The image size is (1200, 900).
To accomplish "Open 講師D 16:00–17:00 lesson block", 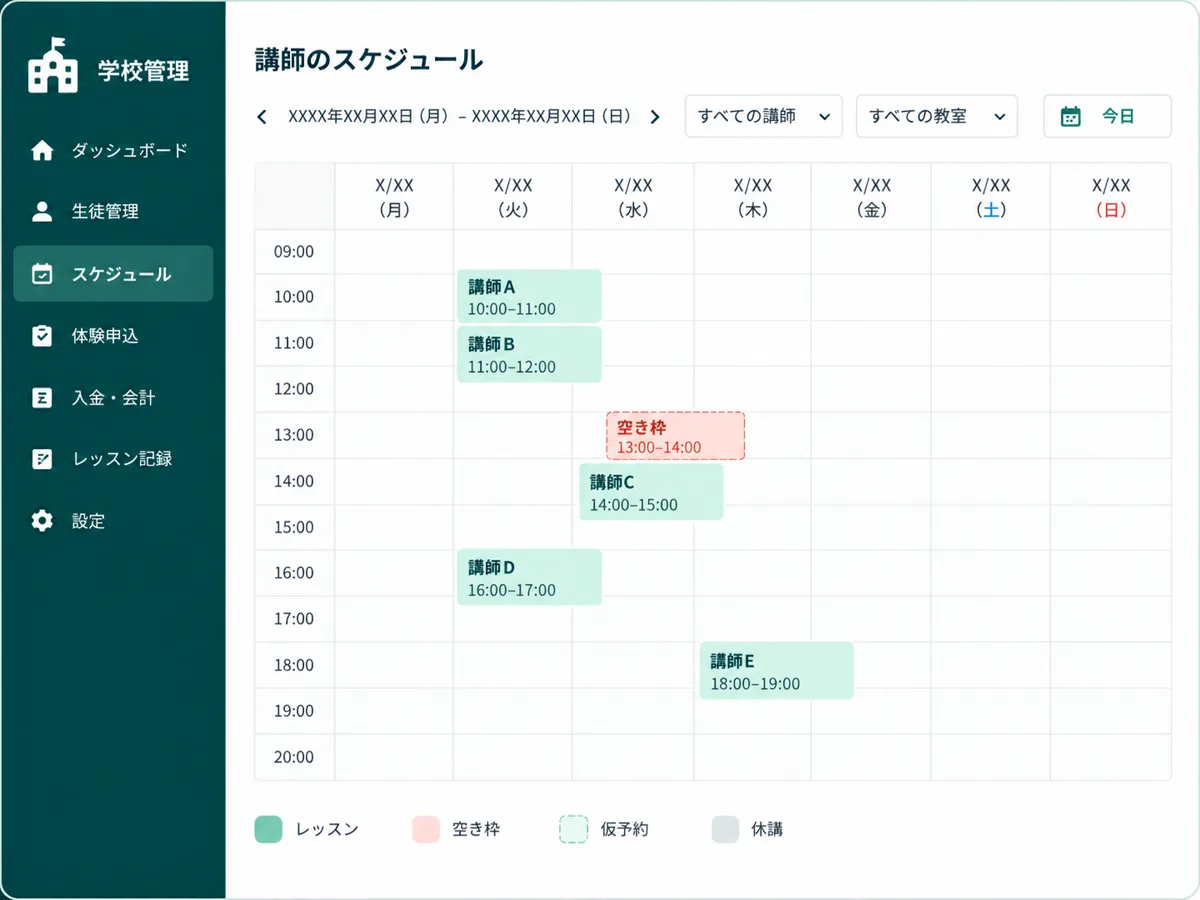I will [529, 578].
